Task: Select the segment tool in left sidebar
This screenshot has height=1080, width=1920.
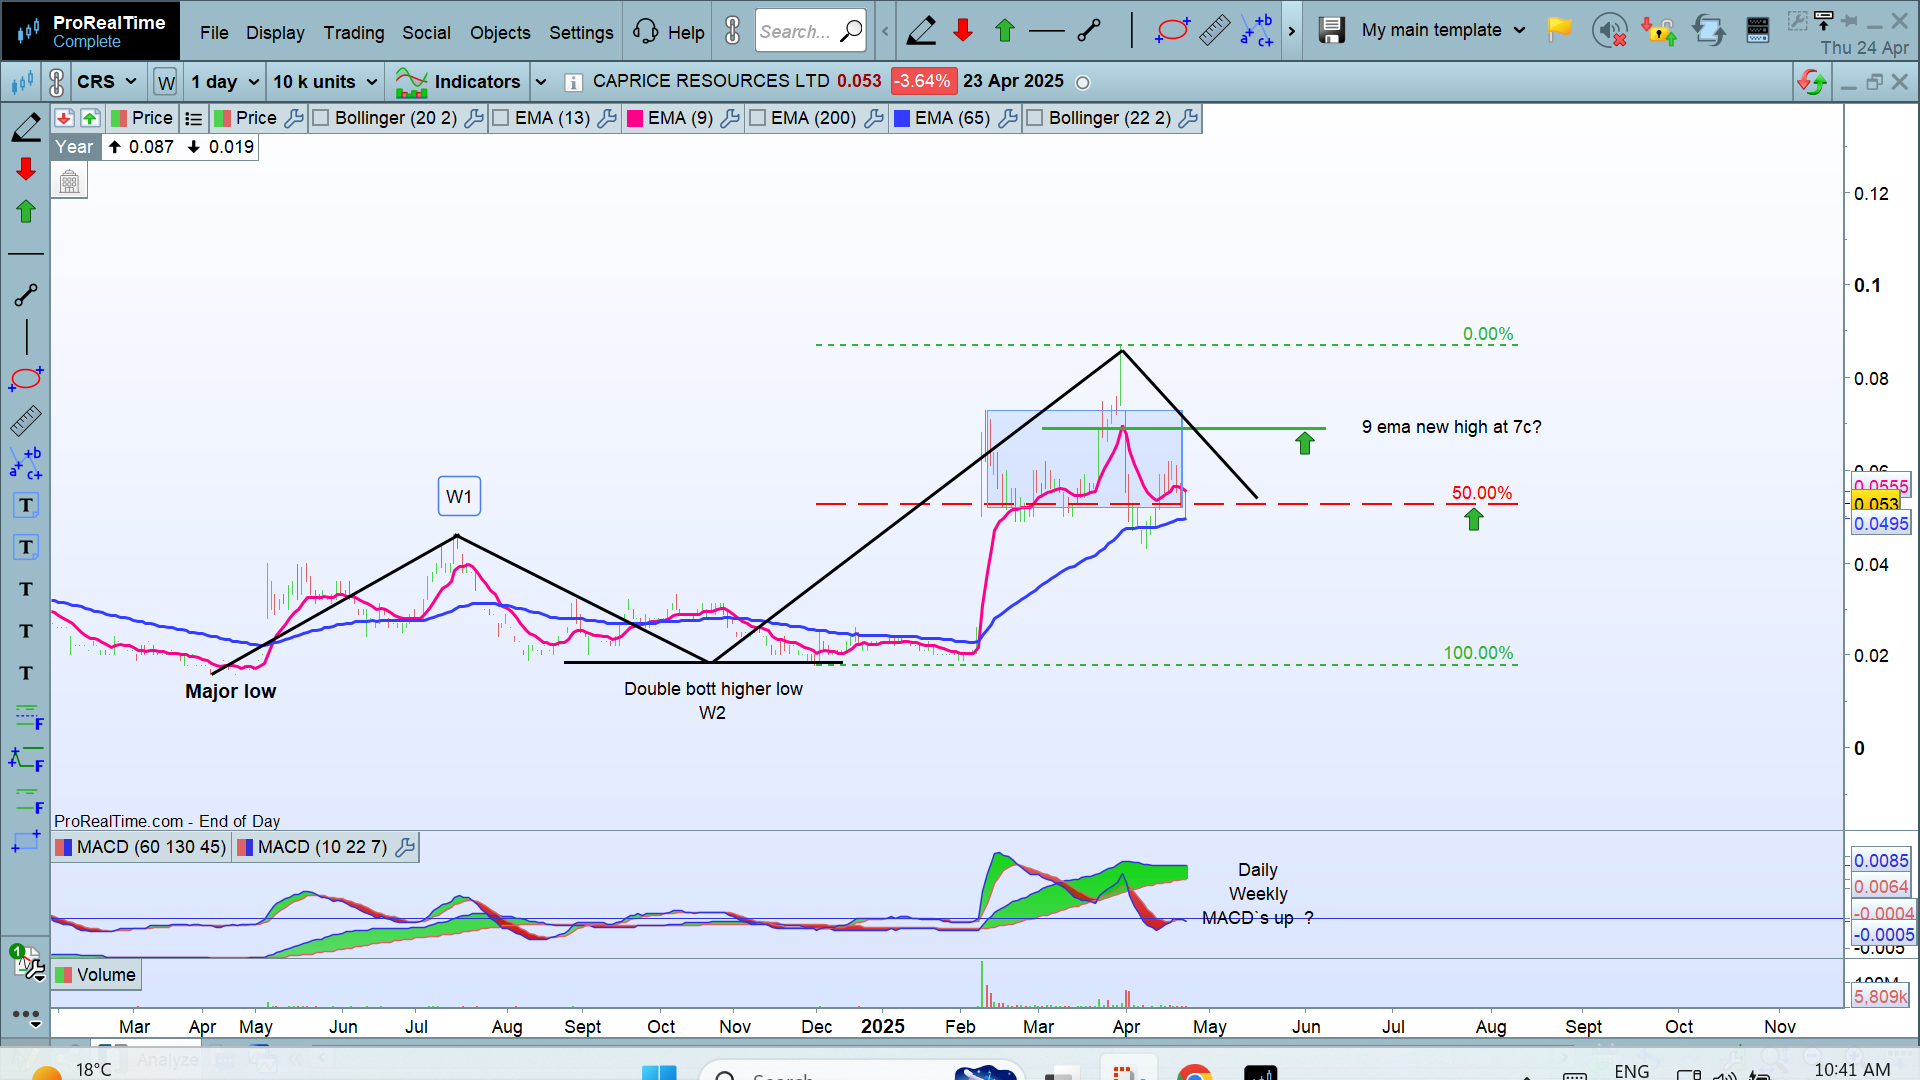Action: click(26, 295)
